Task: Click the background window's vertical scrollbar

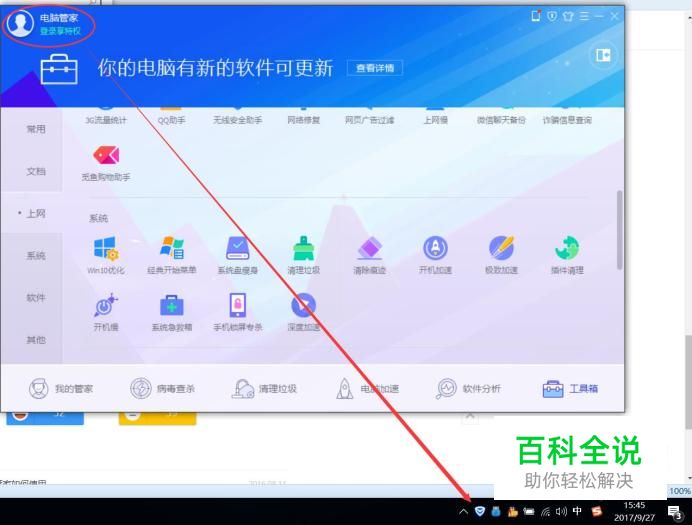Action: [x=688, y=382]
